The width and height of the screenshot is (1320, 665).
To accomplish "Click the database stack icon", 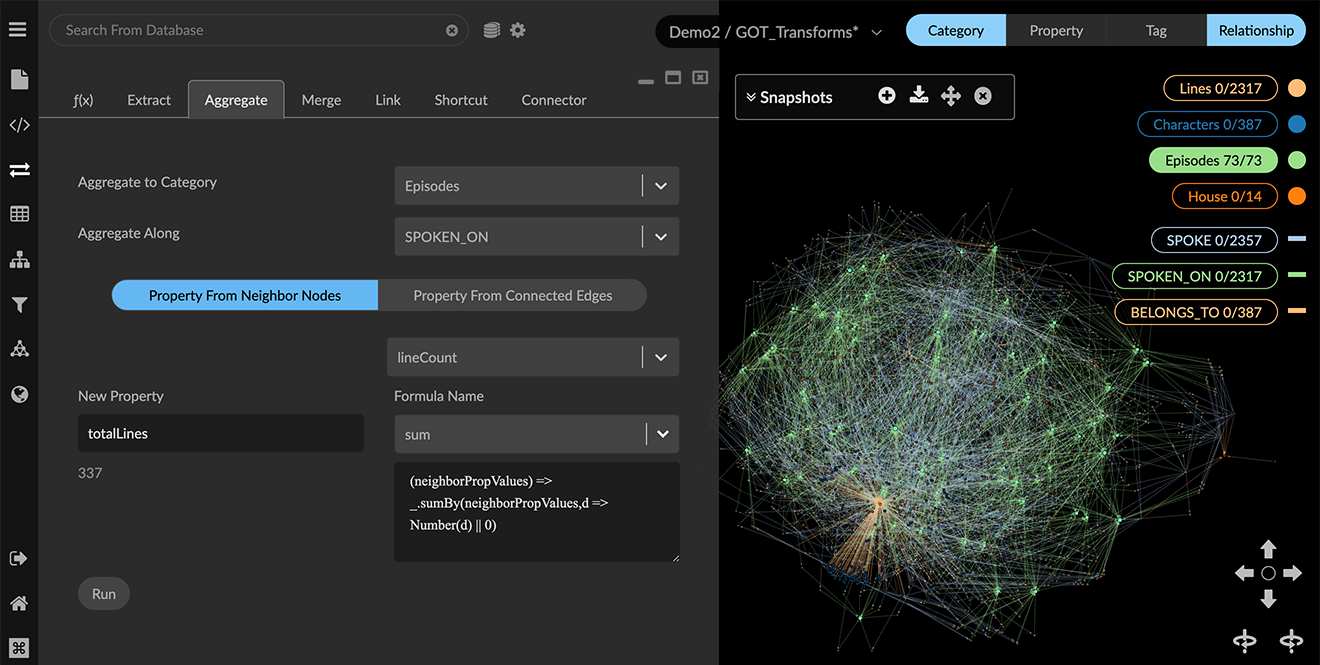I will pyautogui.click(x=491, y=30).
